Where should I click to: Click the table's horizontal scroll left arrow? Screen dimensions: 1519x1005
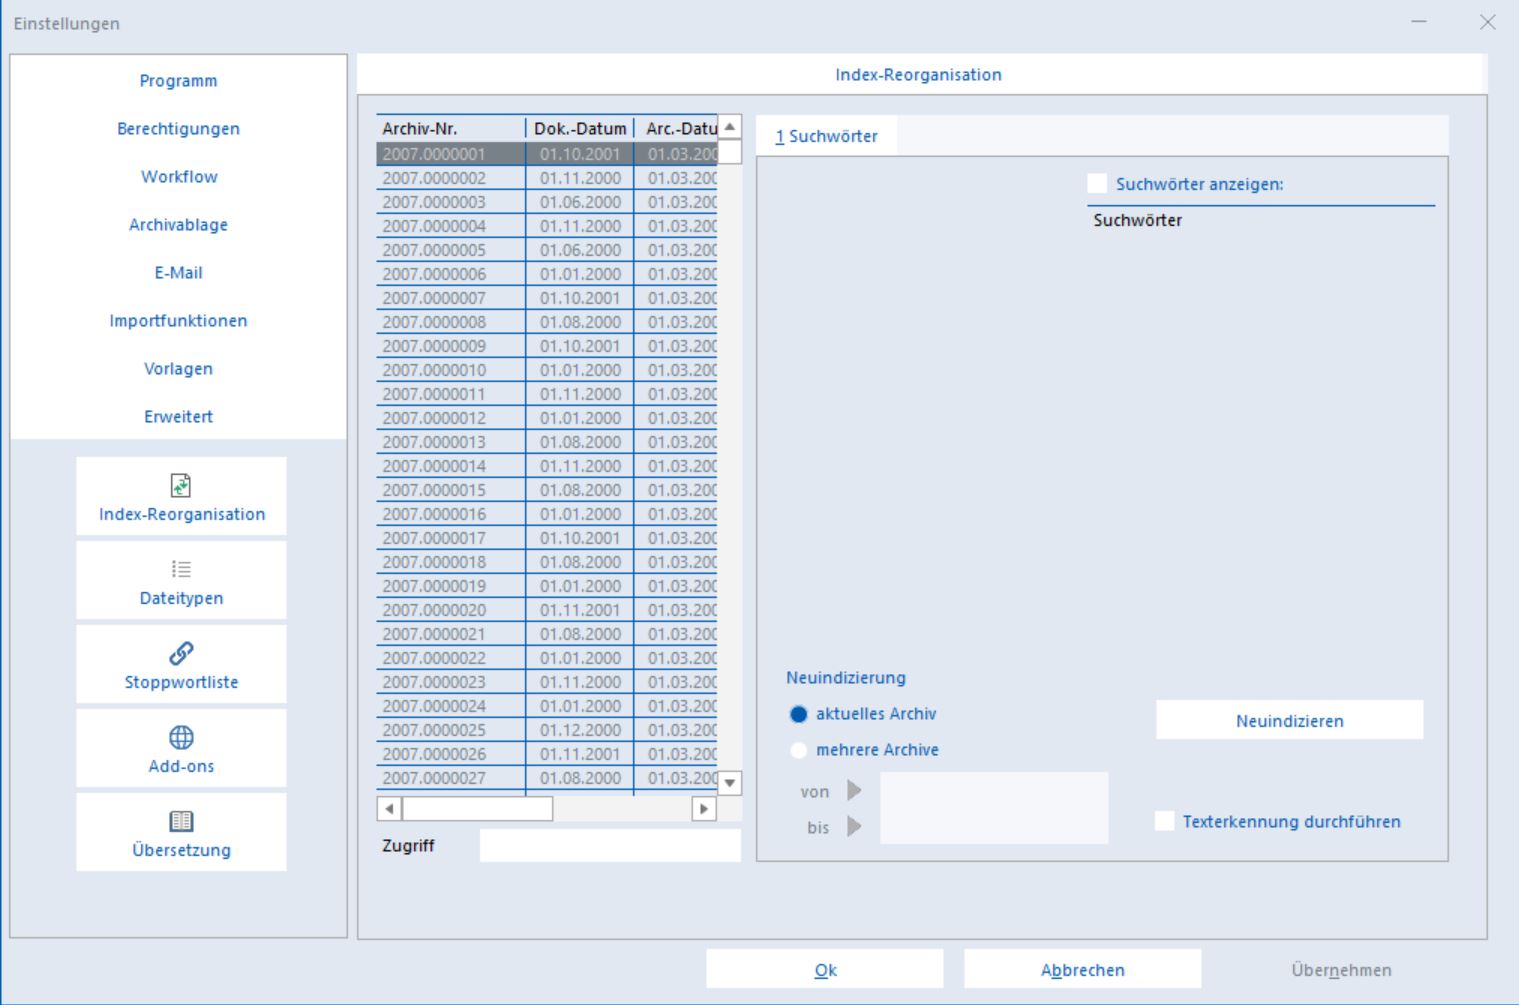(389, 808)
